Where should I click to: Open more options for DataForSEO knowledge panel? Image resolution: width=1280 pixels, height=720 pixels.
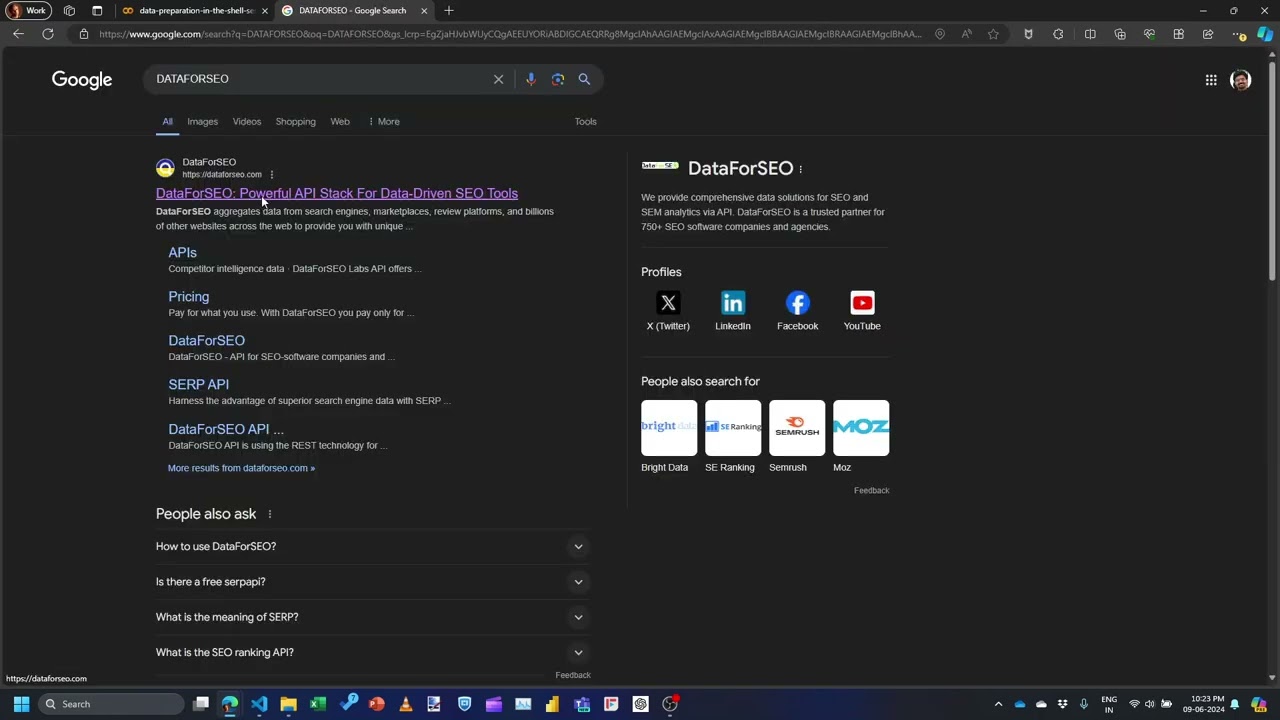coord(801,169)
